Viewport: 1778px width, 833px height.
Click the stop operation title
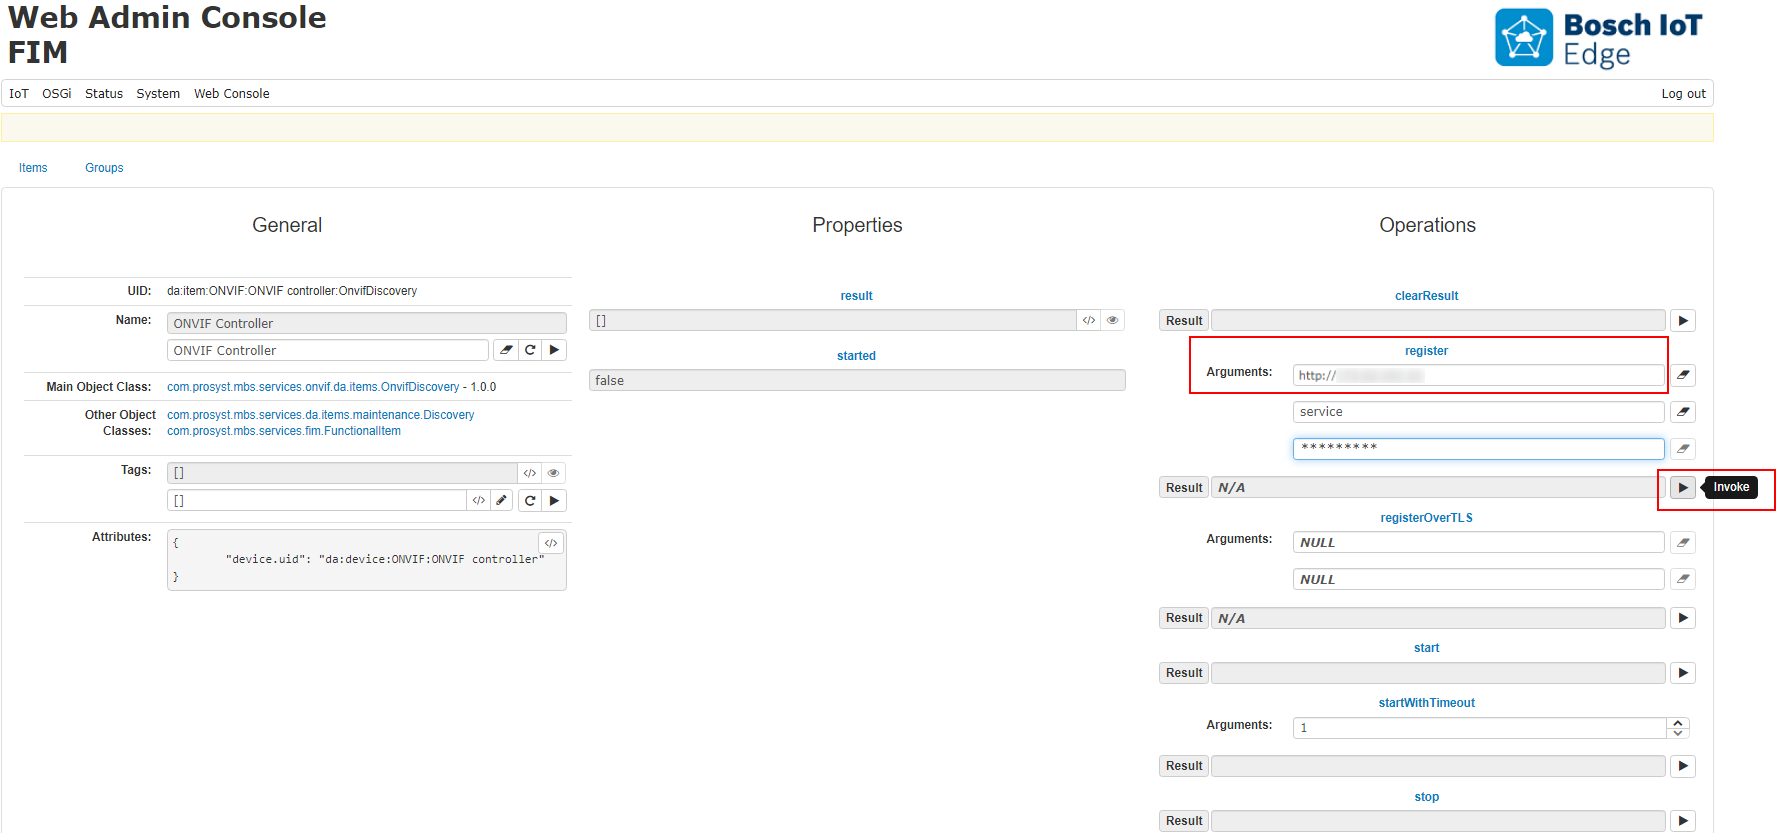[x=1427, y=797]
